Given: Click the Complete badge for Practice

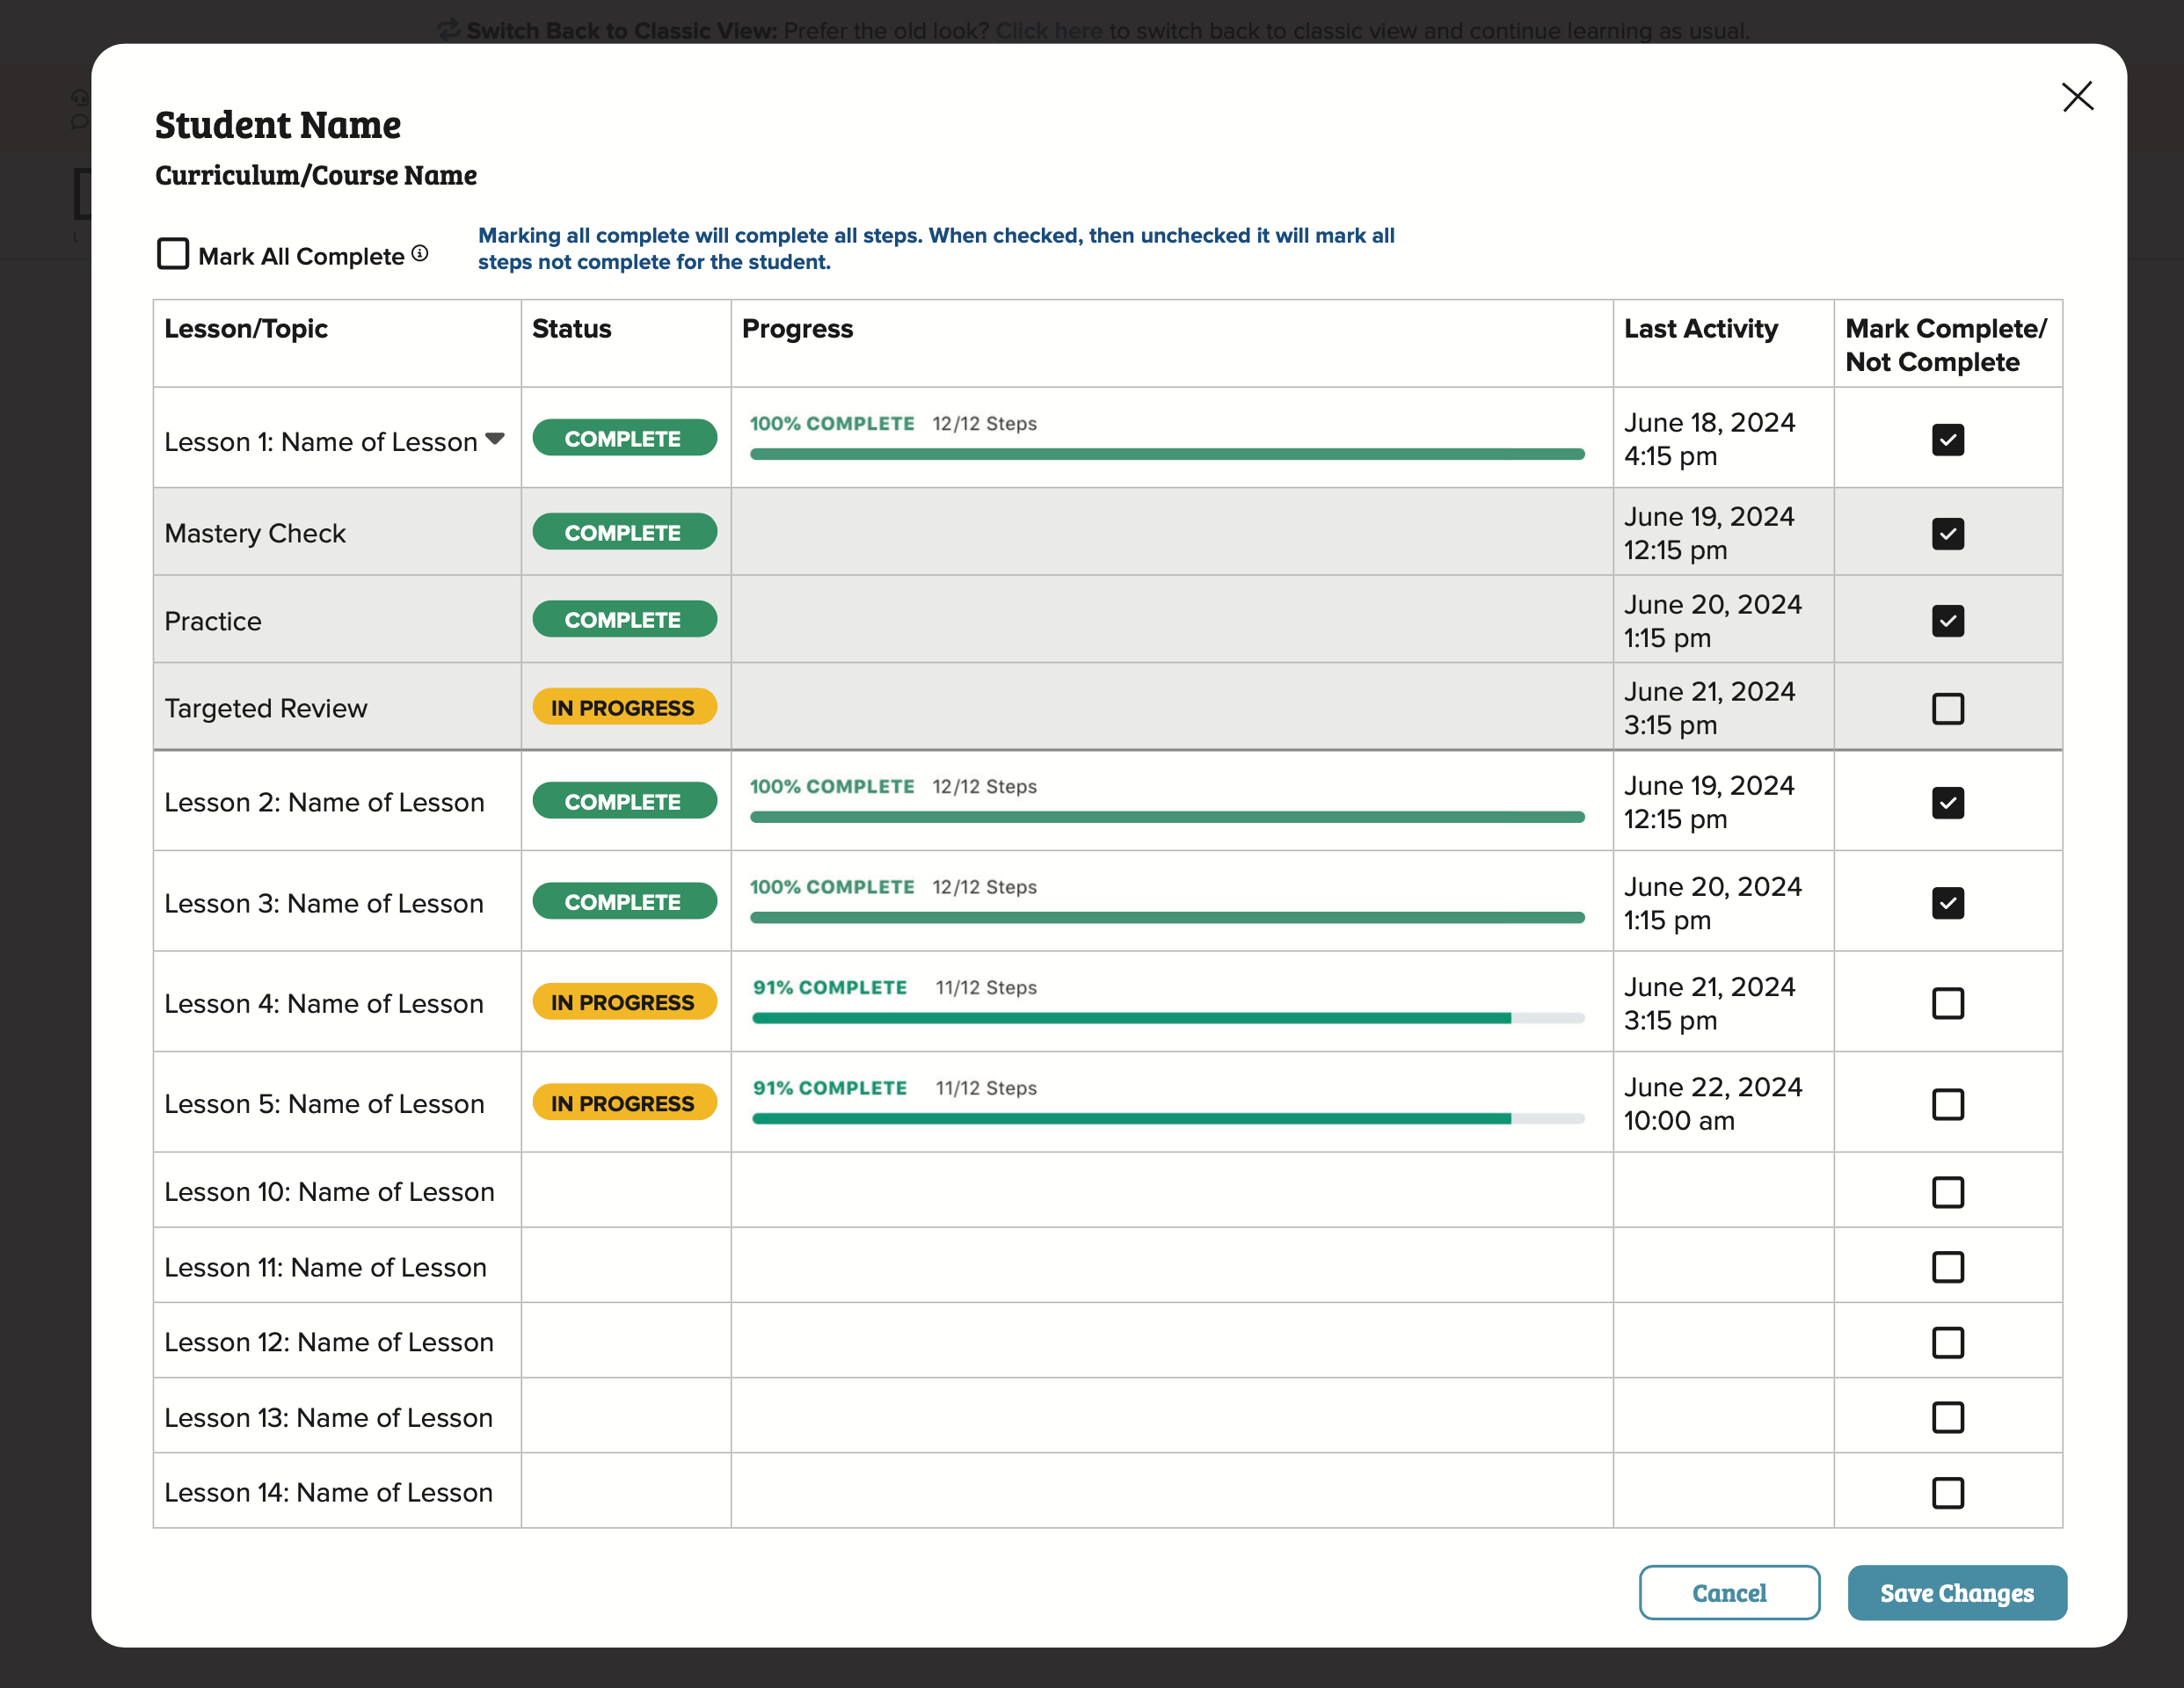Looking at the screenshot, I should (x=624, y=619).
